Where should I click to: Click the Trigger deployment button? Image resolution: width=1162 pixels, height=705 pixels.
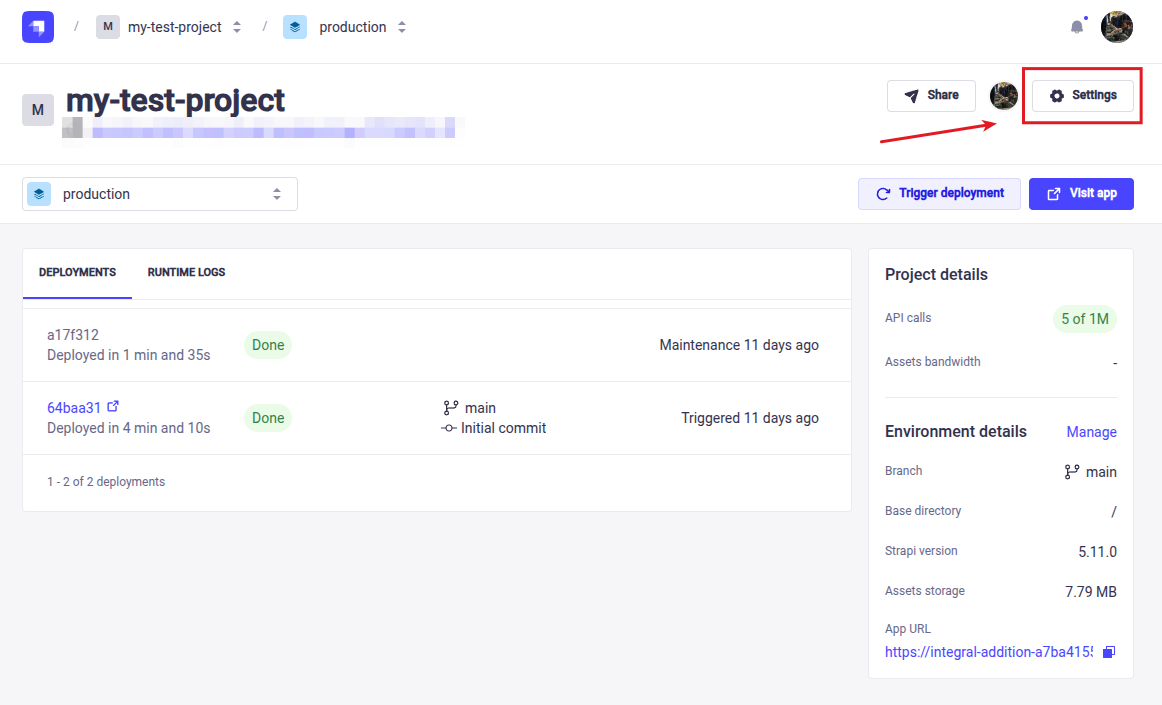pyautogui.click(x=939, y=194)
